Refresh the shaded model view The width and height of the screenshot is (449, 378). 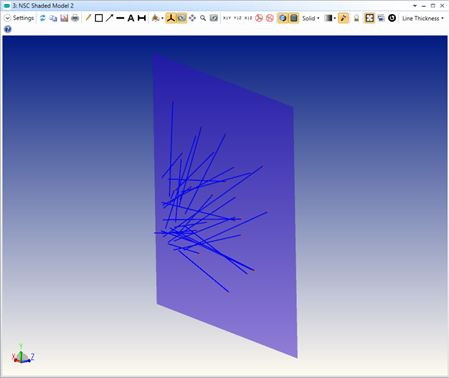(x=43, y=18)
